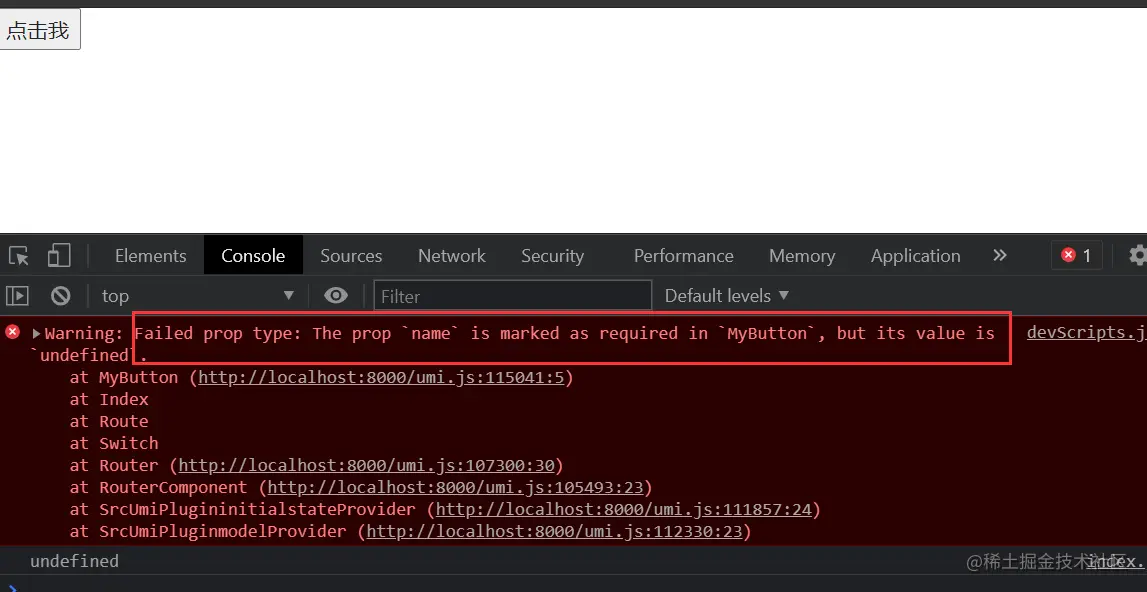Viewport: 1147px width, 592px height.
Task: Open the Performance tab
Action: point(683,255)
